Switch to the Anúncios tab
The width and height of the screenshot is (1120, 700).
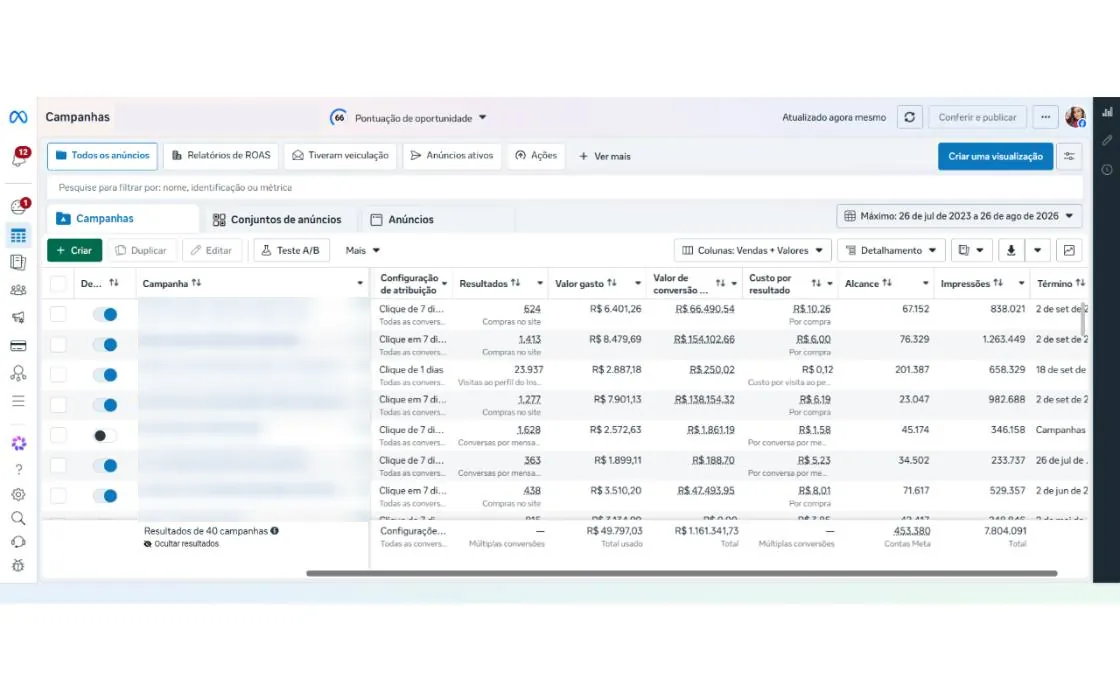(x=402, y=219)
